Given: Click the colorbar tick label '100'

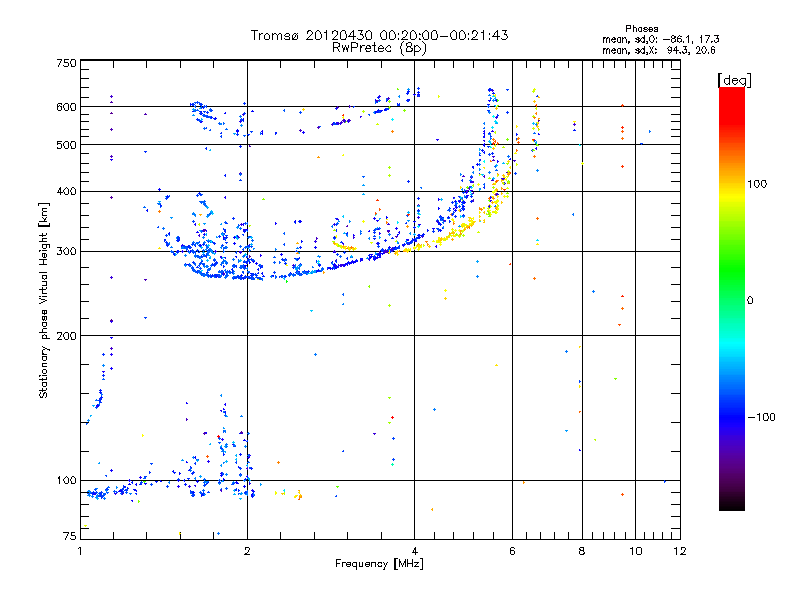Looking at the screenshot, I should [x=757, y=184].
